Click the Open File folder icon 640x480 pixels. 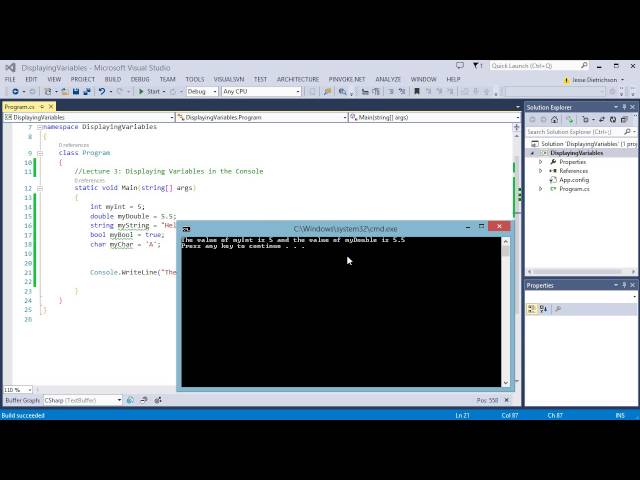tap(65, 91)
